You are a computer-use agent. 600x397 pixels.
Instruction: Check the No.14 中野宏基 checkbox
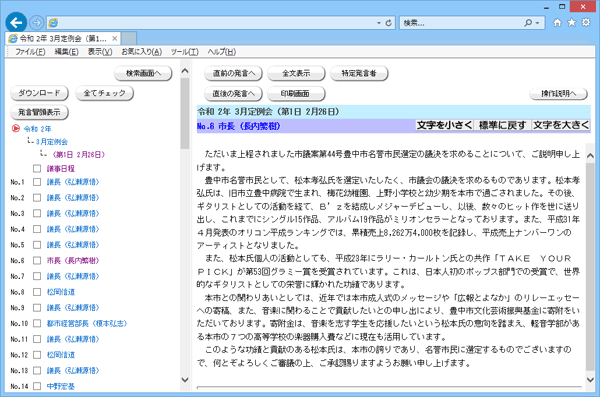coord(37,386)
